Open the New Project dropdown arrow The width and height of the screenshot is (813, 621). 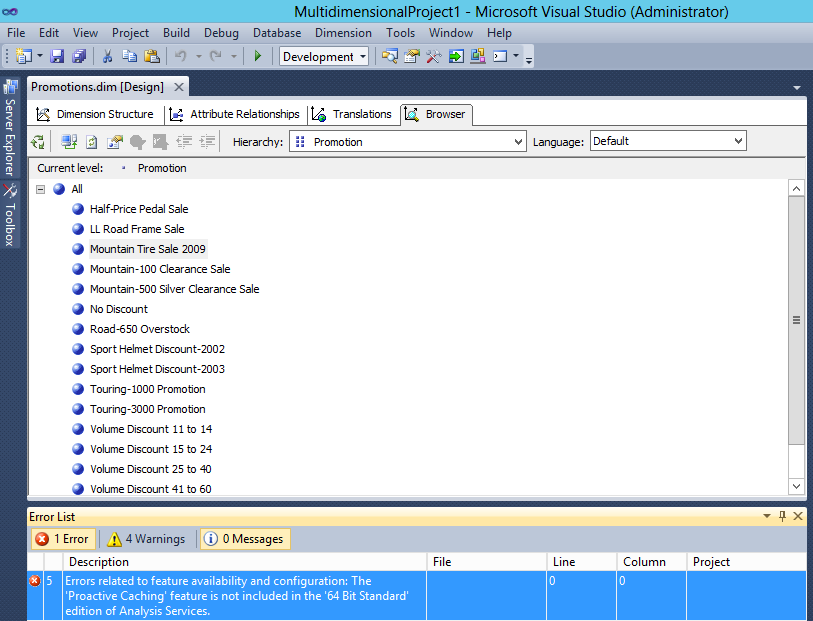coord(40,56)
